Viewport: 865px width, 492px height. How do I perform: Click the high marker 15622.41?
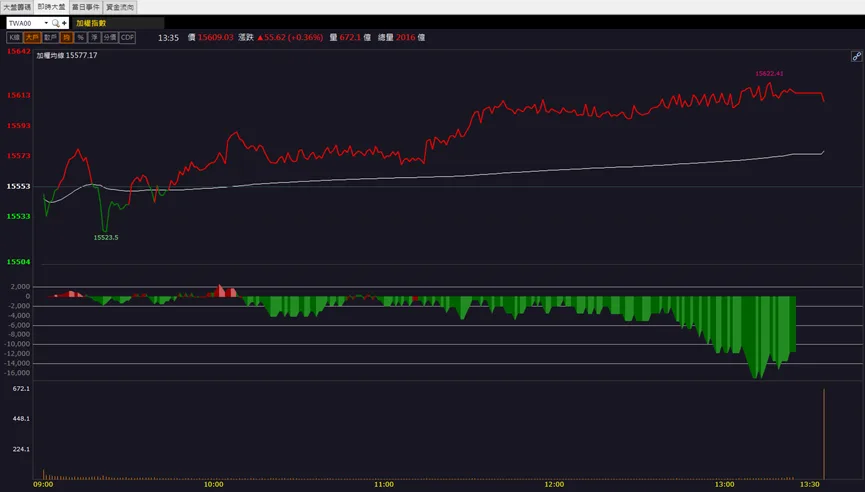[769, 73]
